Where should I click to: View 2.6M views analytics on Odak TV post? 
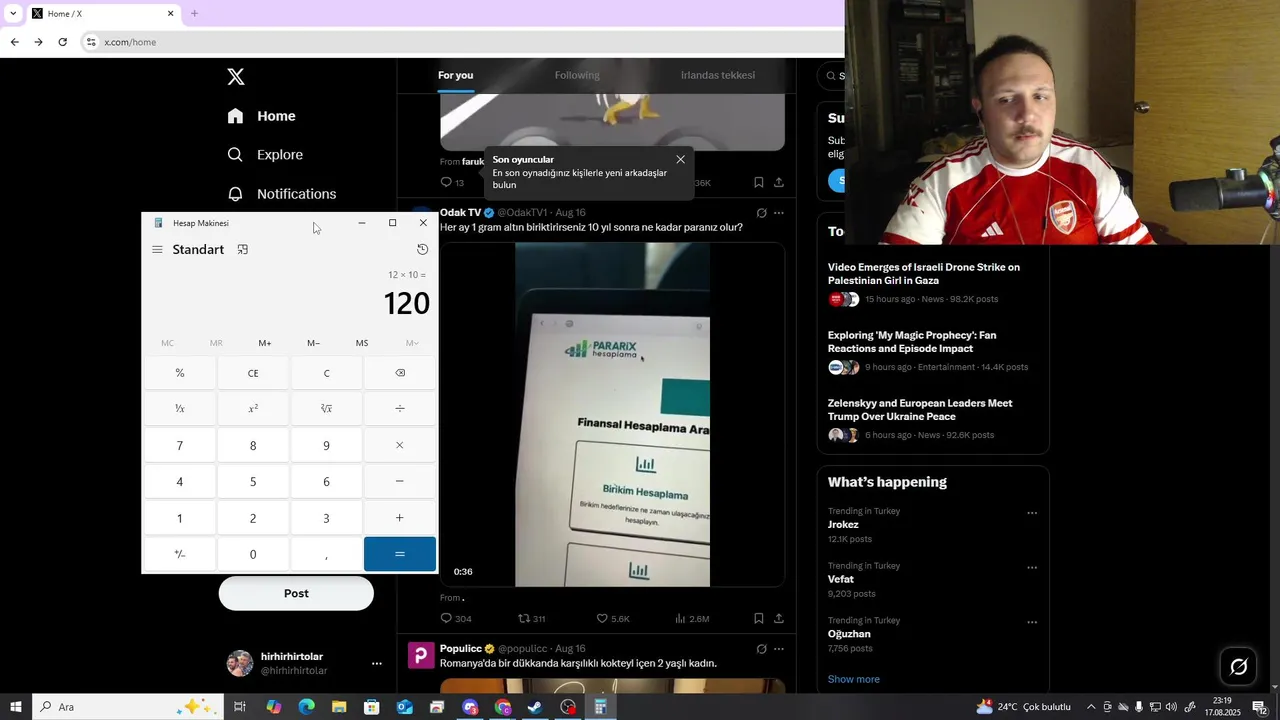pyautogui.click(x=692, y=619)
